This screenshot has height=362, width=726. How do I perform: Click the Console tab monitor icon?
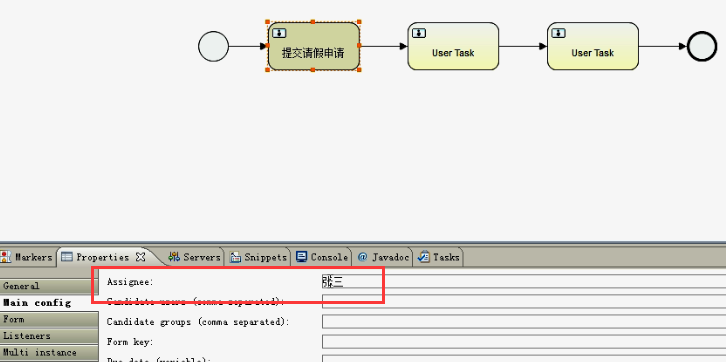[301, 256]
